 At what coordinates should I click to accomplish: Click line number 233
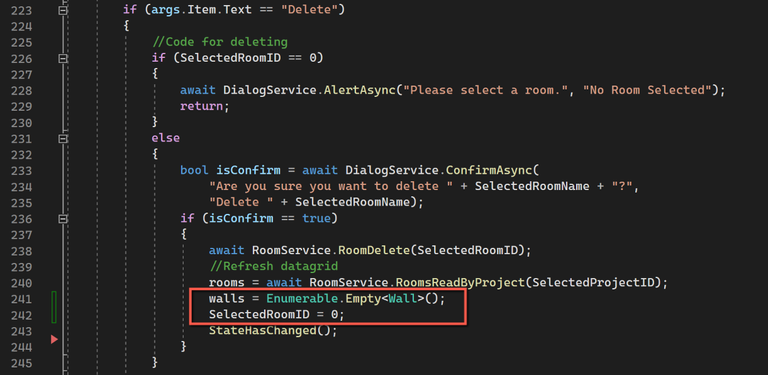tap(22, 170)
